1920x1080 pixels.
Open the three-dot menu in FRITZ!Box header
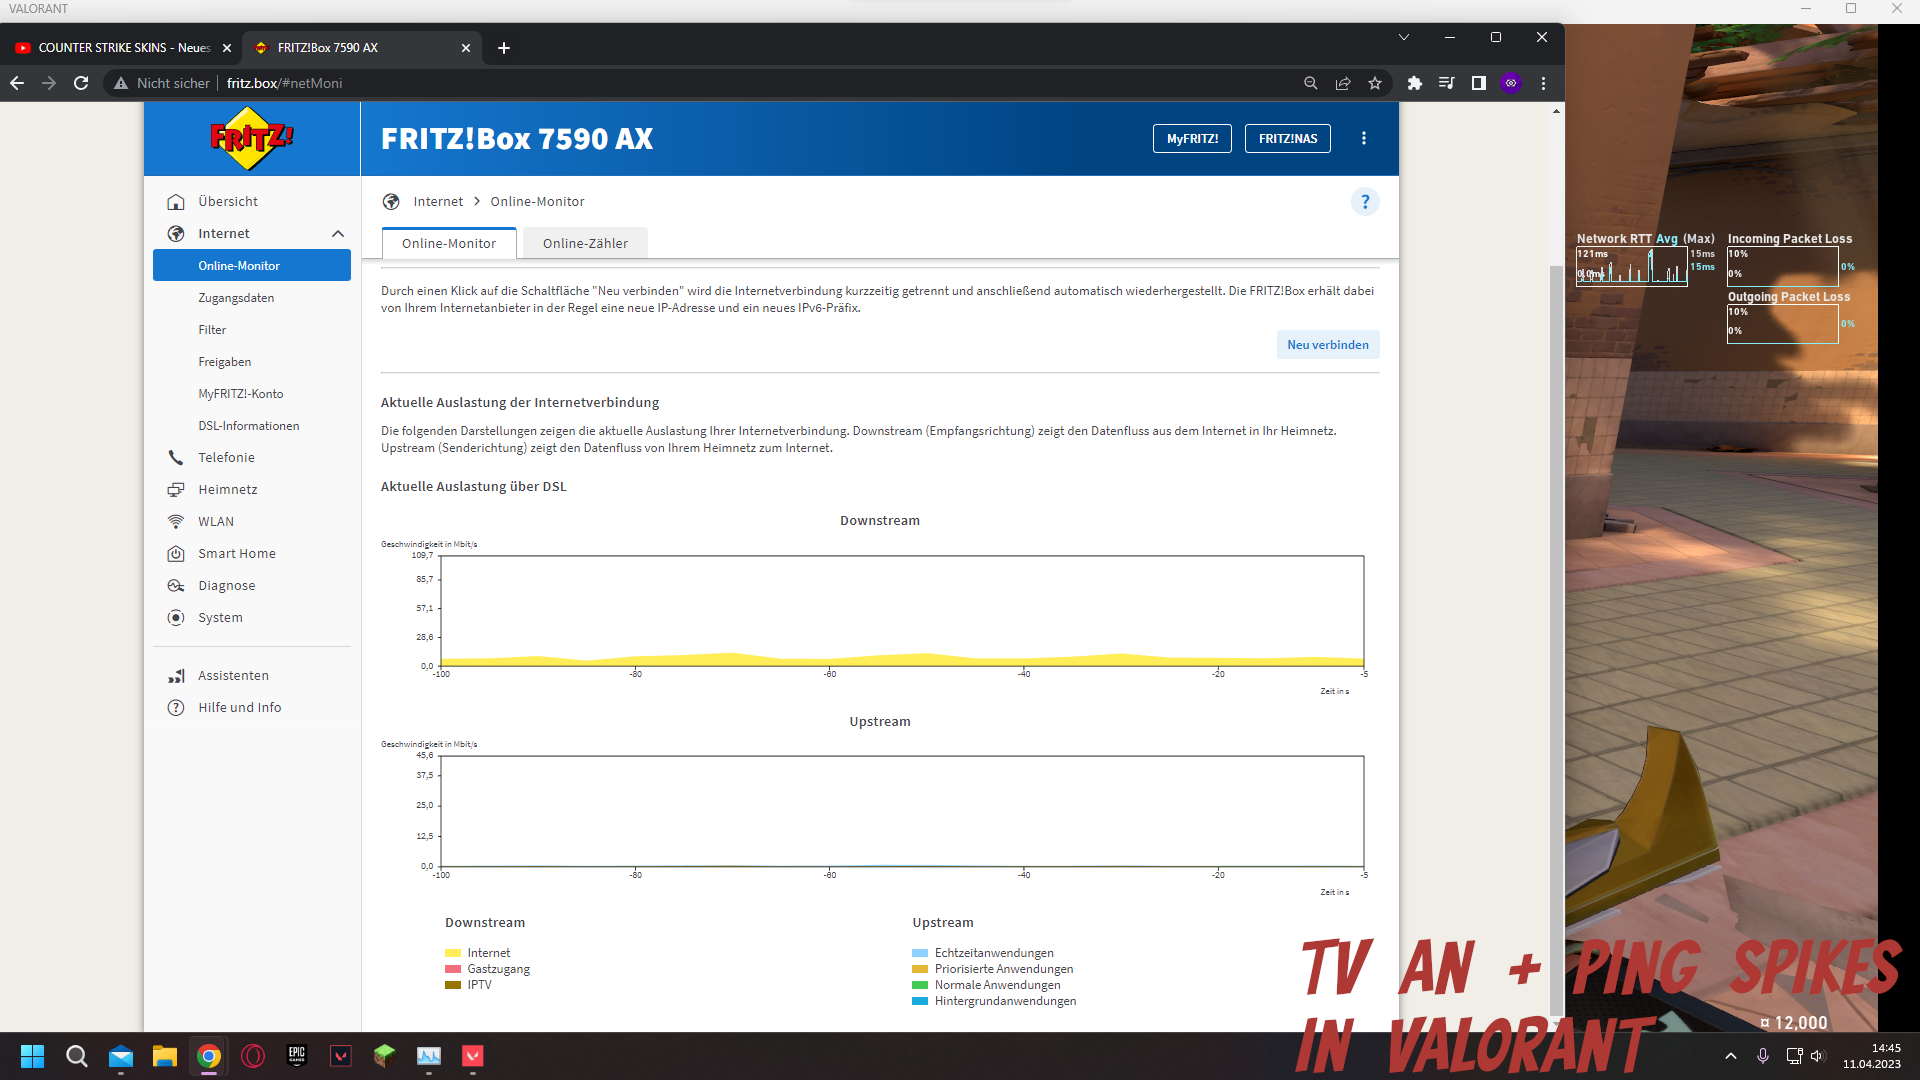pos(1364,139)
